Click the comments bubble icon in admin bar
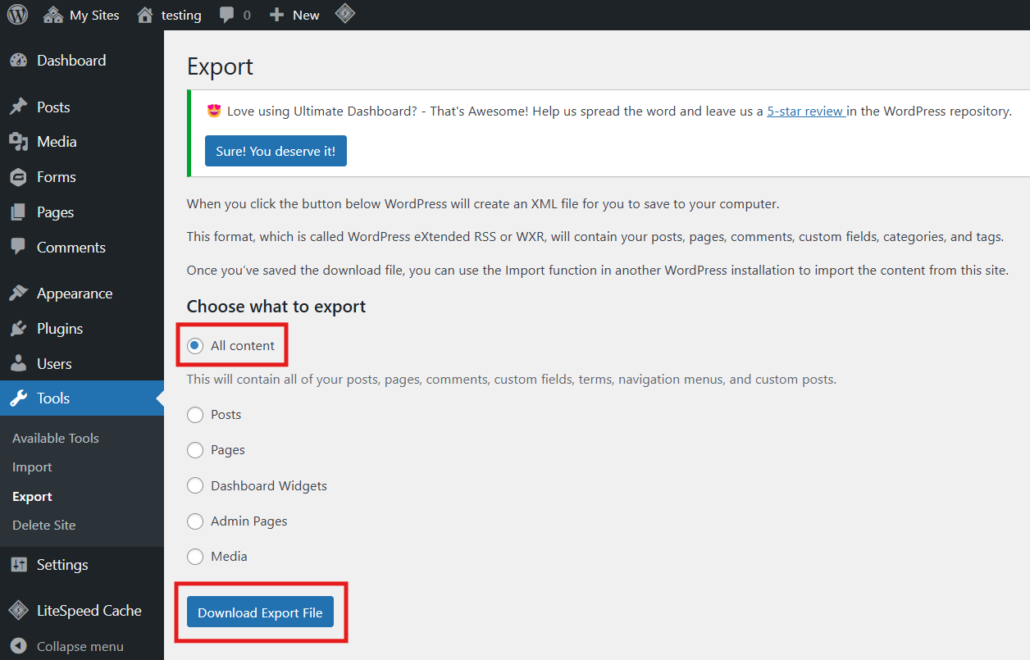The height and width of the screenshot is (660, 1030). coord(227,14)
